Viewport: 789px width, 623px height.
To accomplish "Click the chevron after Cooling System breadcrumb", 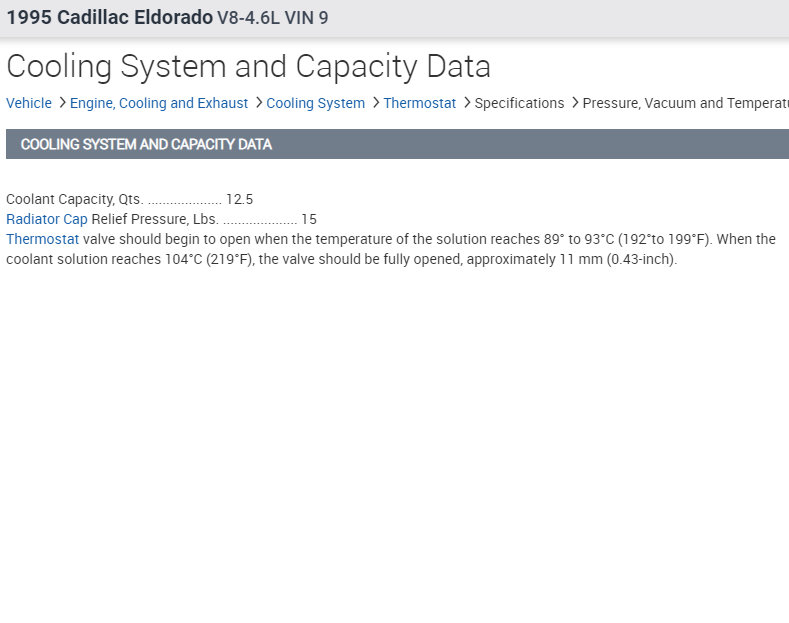I will point(375,103).
